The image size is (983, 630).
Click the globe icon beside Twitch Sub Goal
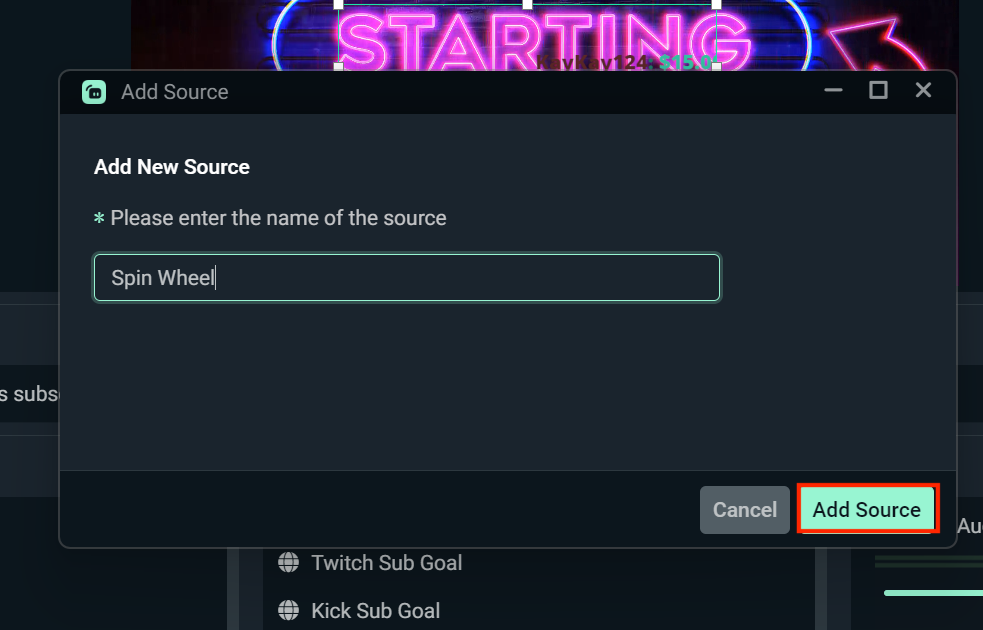click(288, 563)
